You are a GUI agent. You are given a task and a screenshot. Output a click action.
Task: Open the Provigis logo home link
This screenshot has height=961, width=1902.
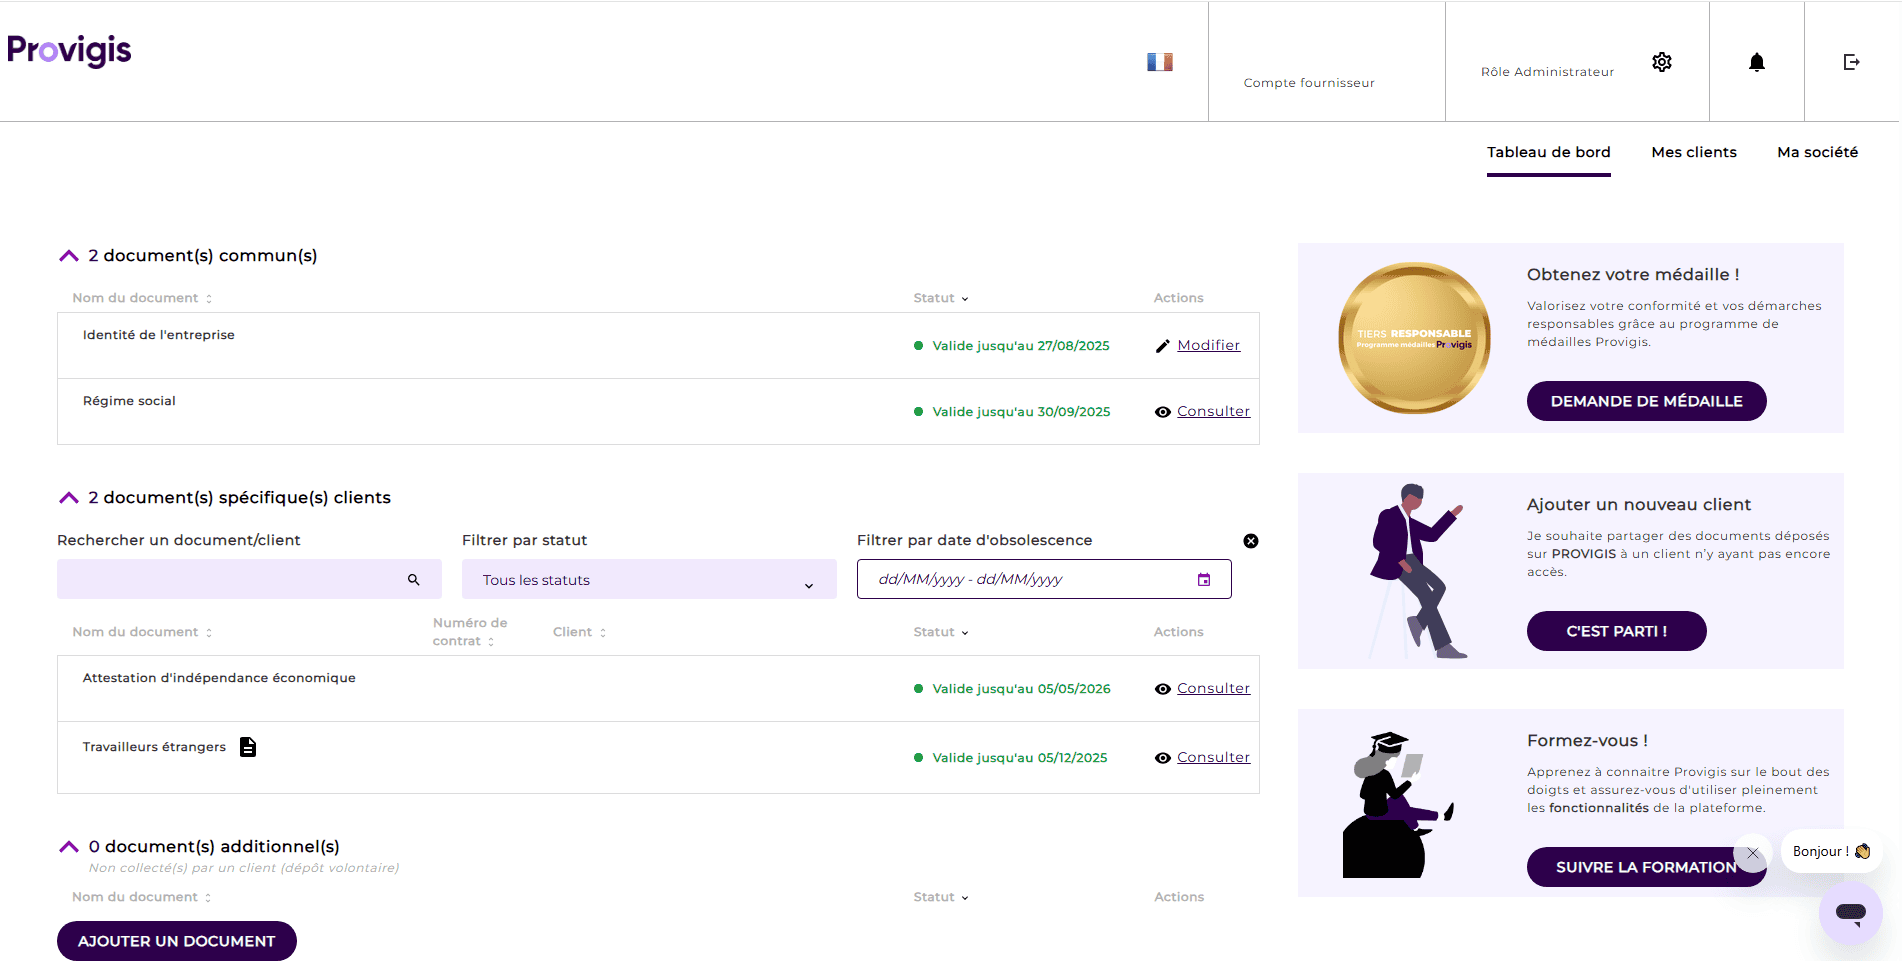tap(69, 50)
